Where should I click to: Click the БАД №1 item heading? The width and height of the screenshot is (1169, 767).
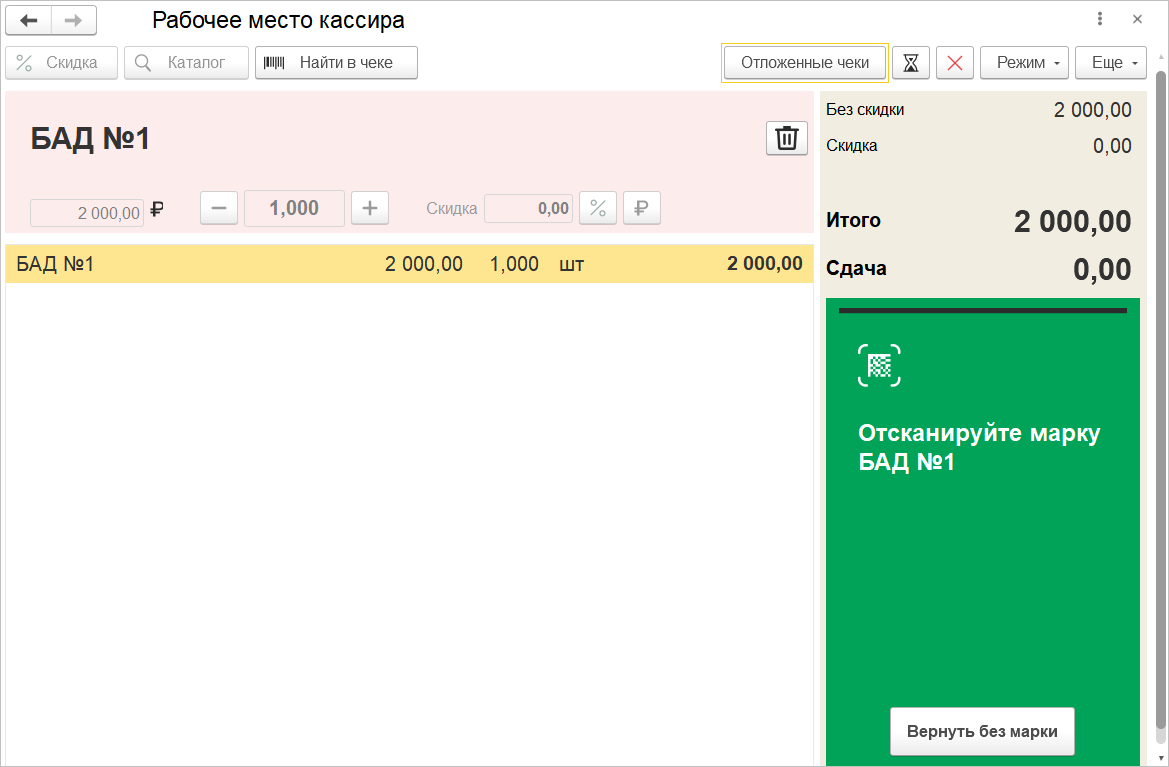(90, 139)
